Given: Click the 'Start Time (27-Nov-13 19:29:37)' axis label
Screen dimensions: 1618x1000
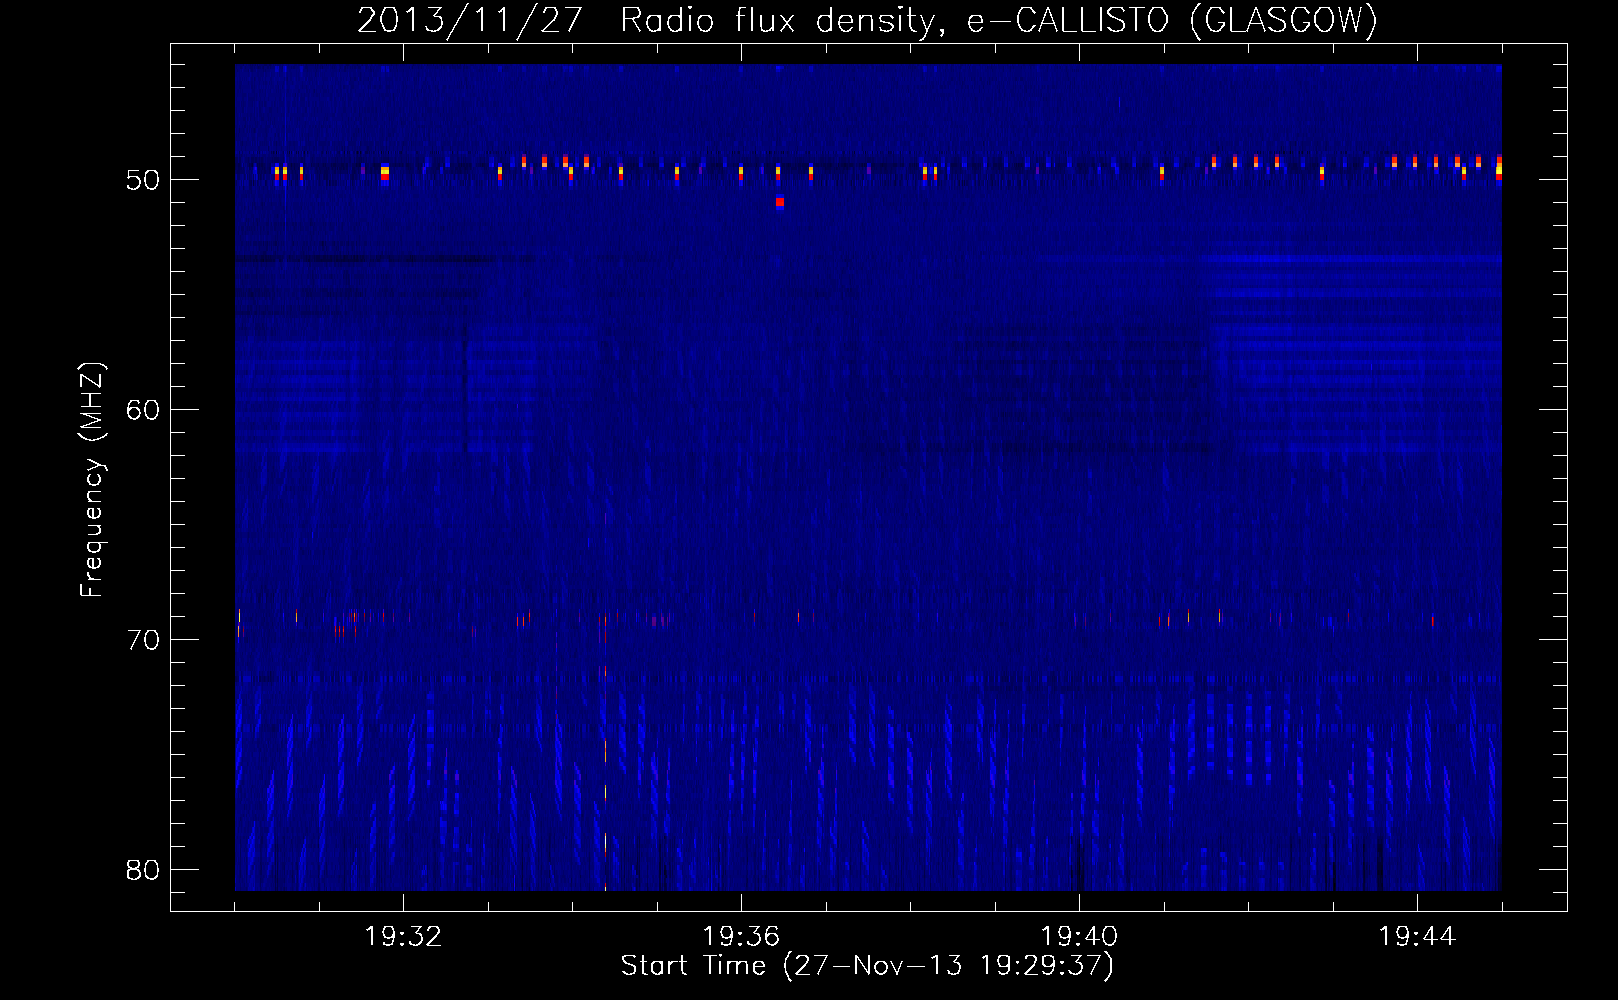Looking at the screenshot, I should tap(867, 966).
